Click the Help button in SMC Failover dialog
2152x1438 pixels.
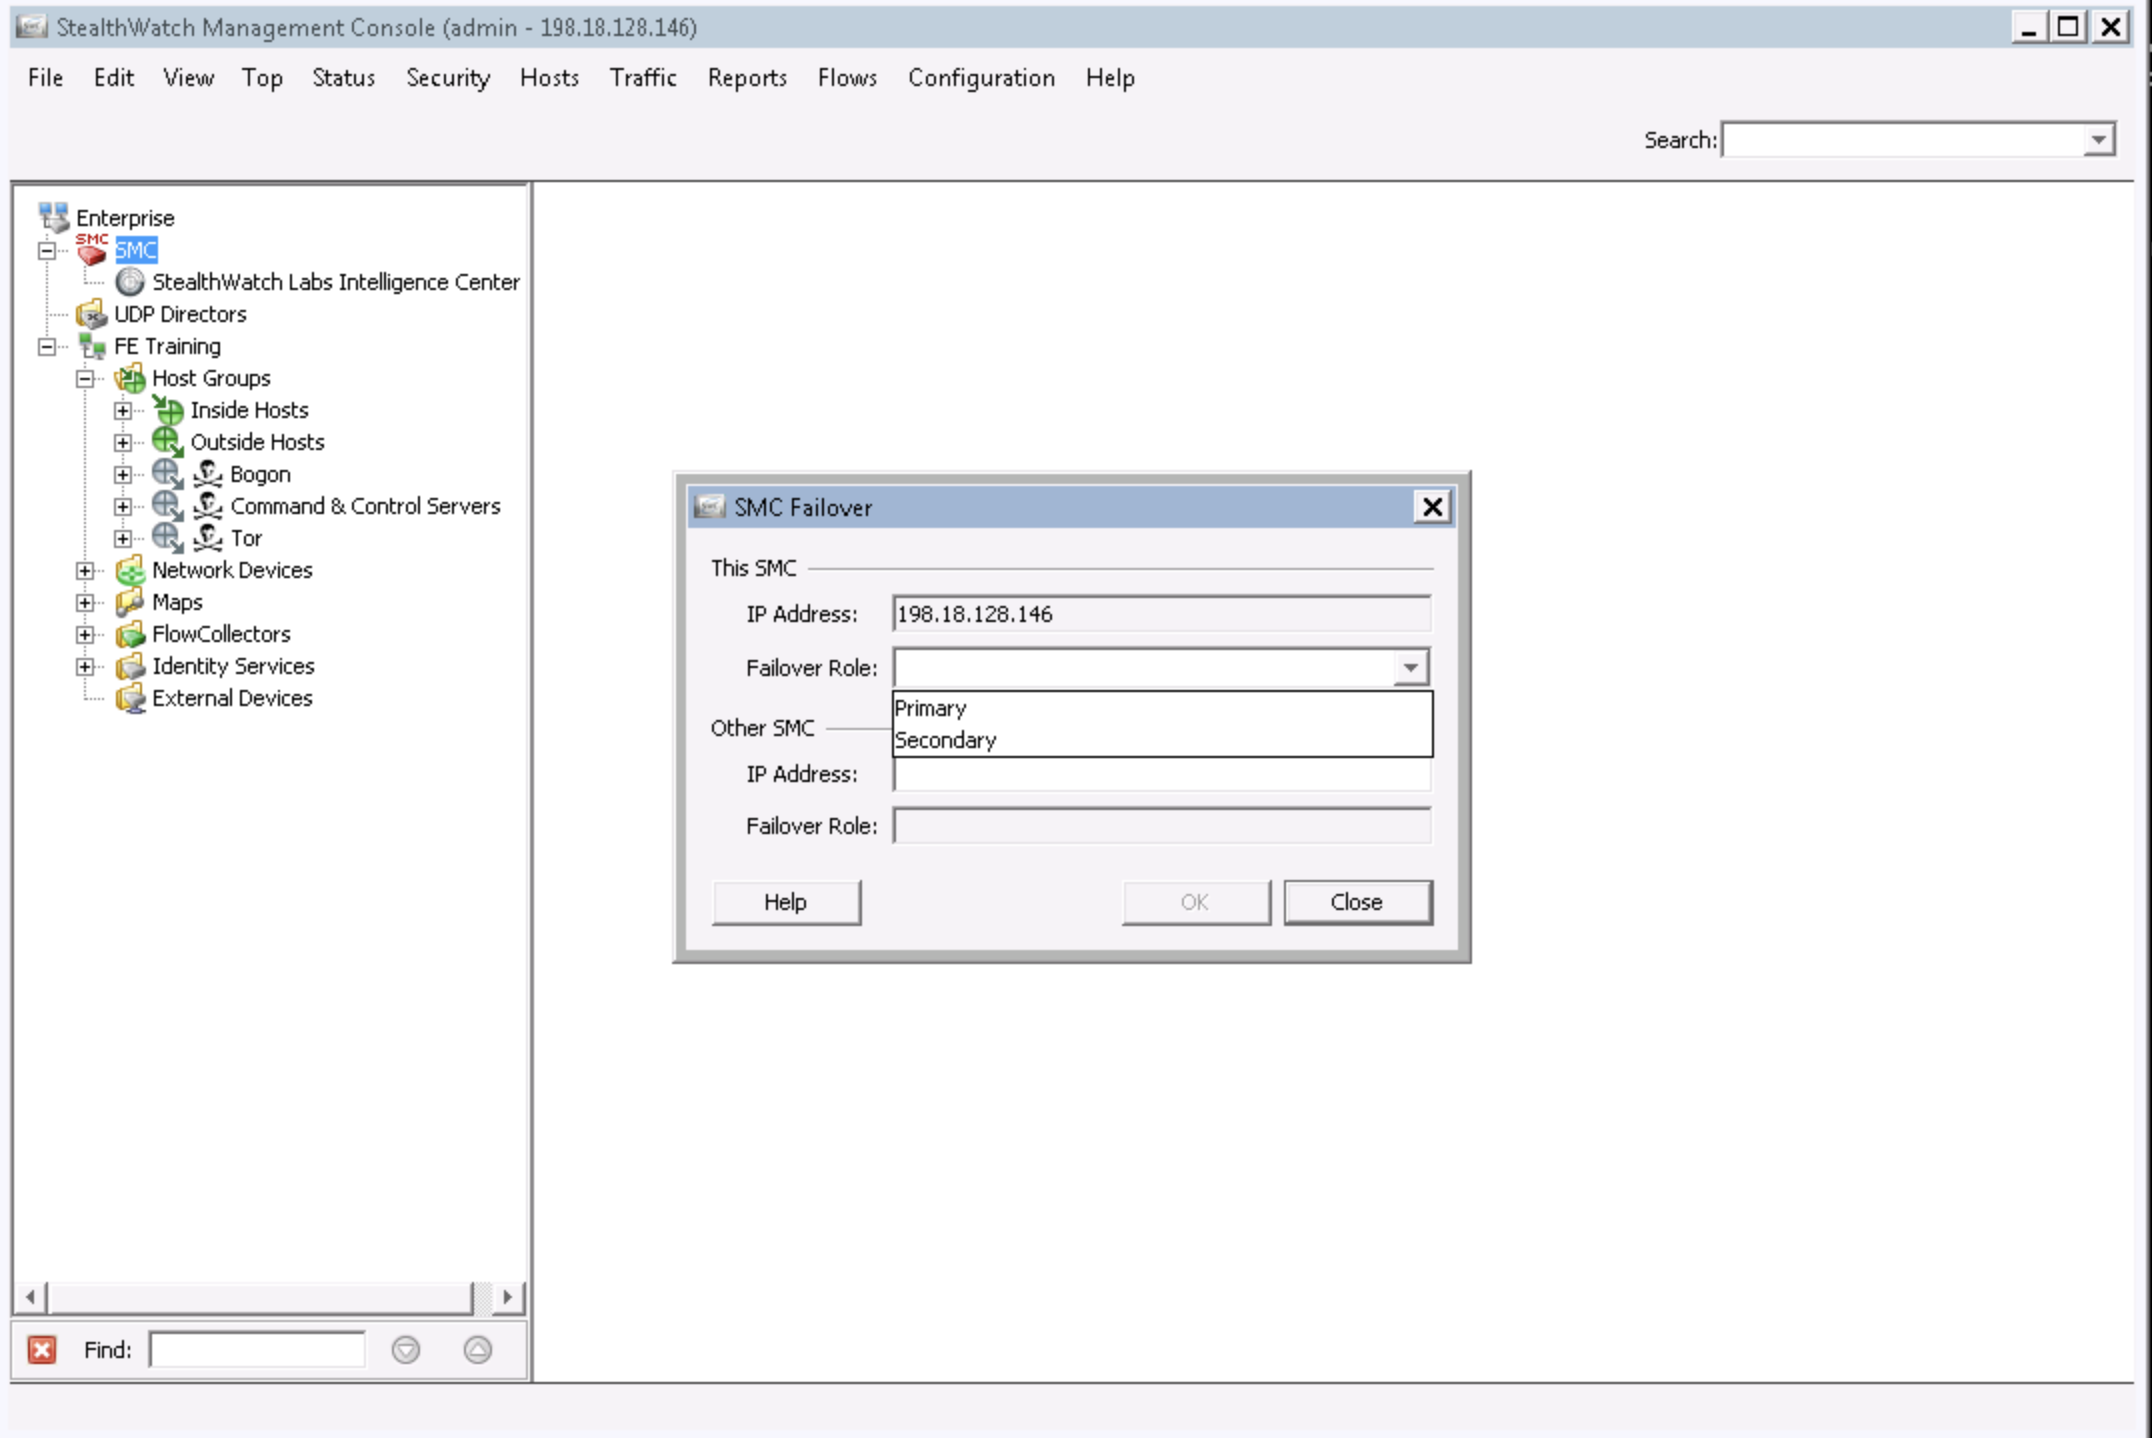[x=786, y=901]
